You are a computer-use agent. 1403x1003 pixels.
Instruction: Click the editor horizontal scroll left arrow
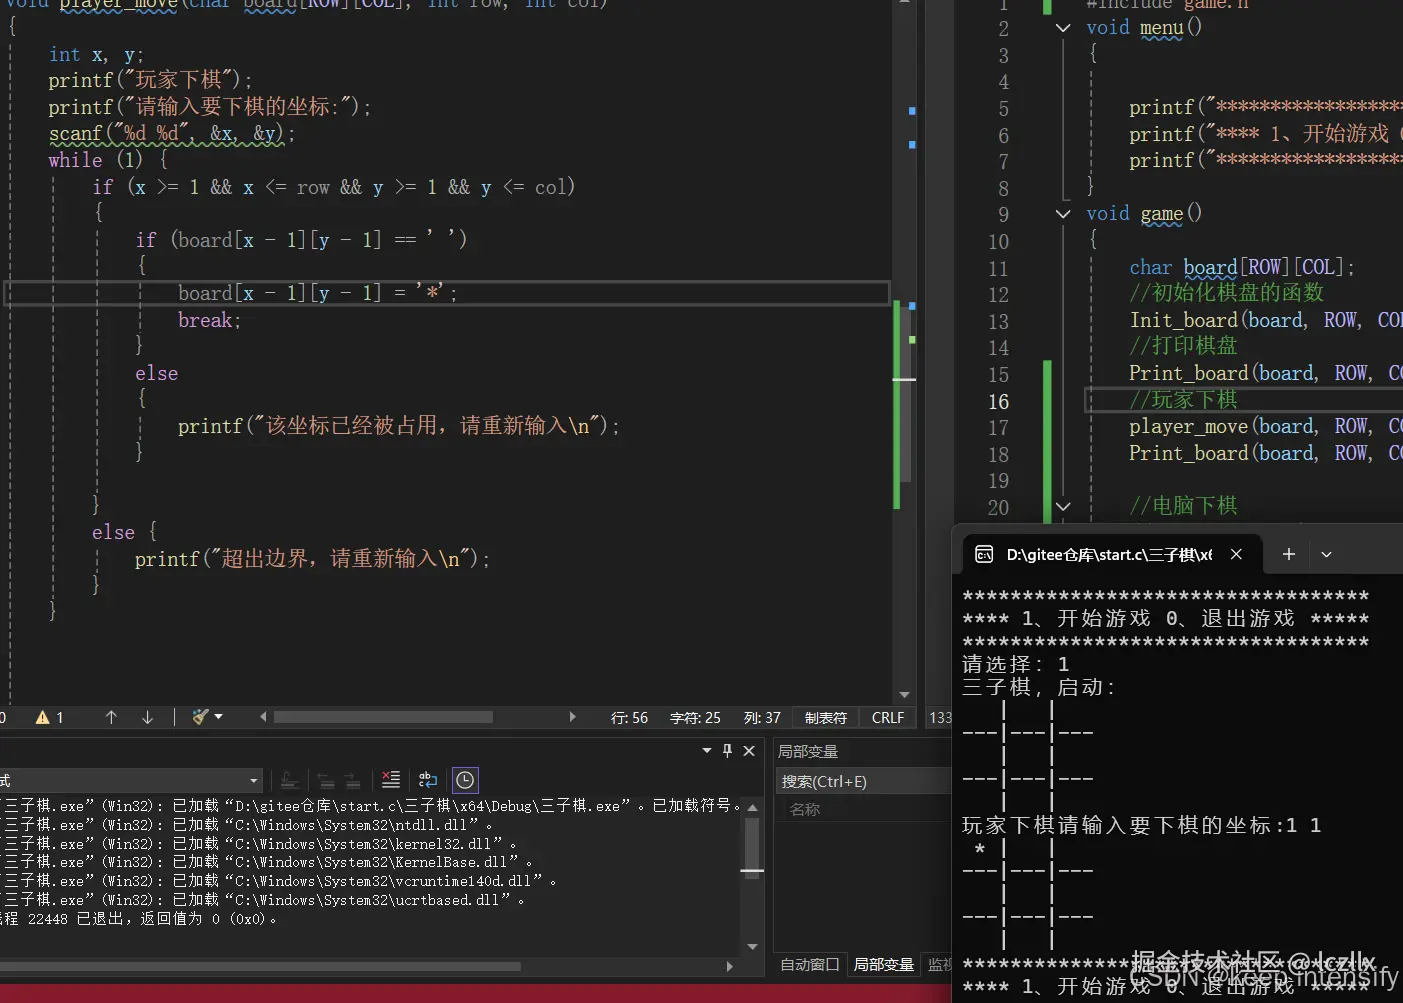pyautogui.click(x=263, y=717)
